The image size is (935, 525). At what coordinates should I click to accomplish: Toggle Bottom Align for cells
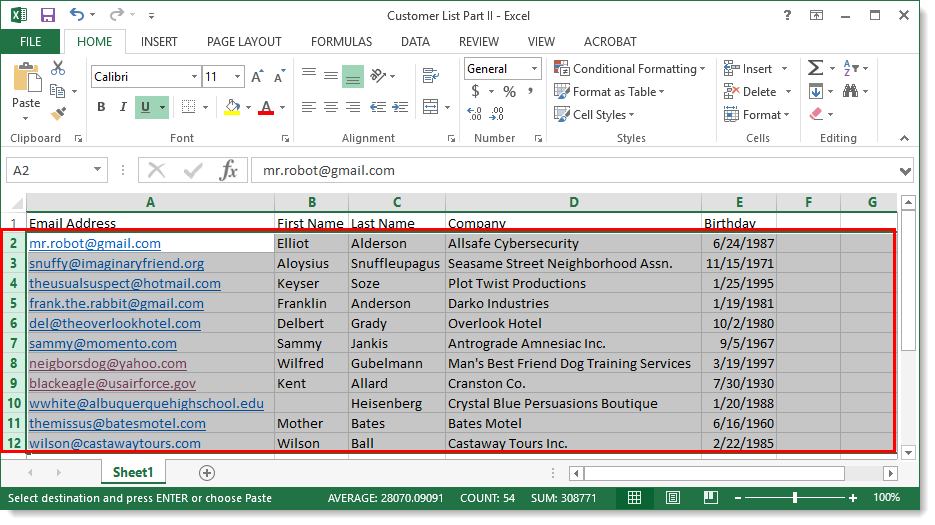[x=353, y=76]
